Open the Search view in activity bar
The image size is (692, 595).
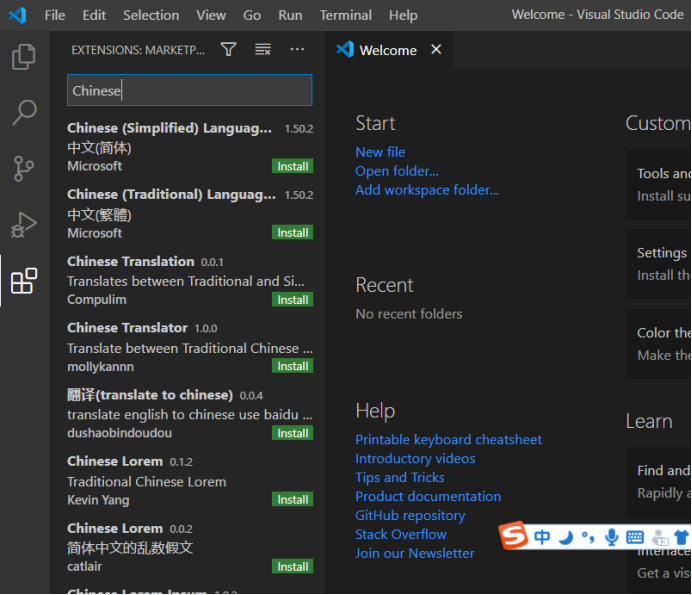(24, 112)
